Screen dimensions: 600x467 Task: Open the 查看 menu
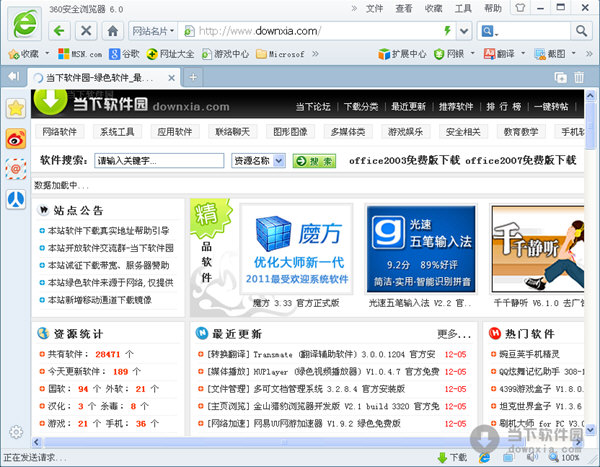tap(404, 8)
